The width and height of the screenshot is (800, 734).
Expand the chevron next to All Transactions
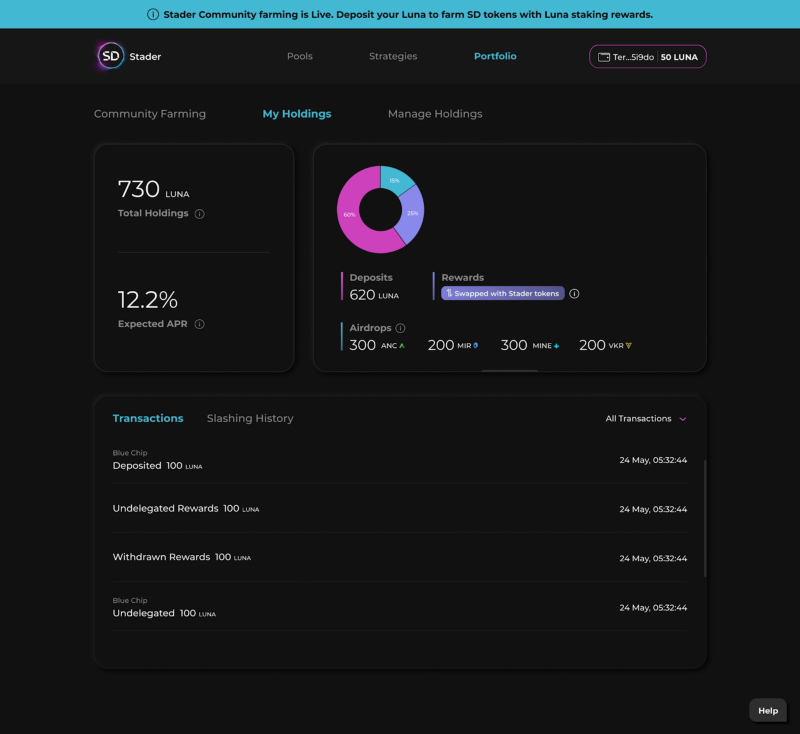click(x=683, y=419)
